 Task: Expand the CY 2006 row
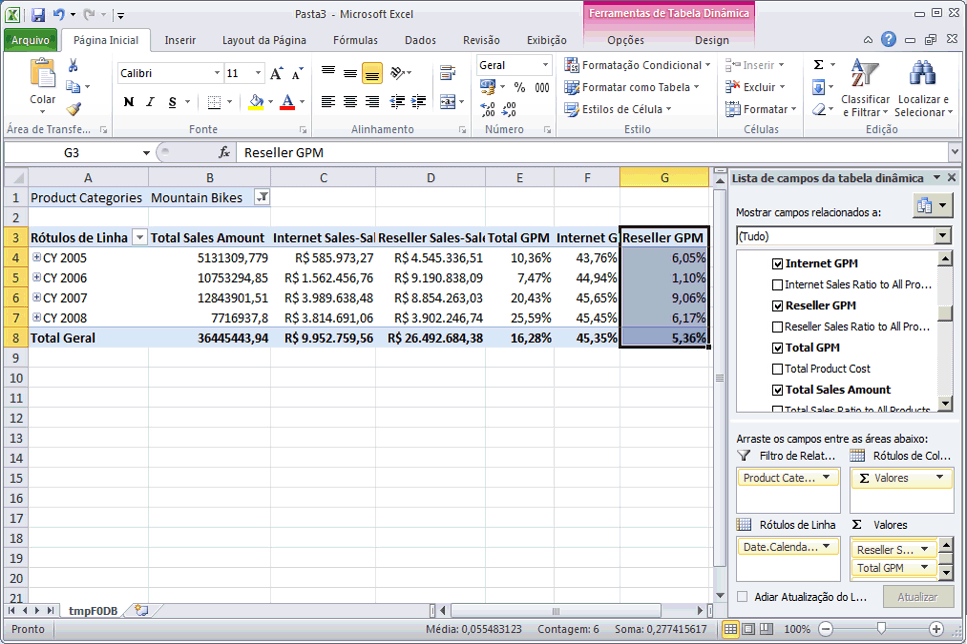pos(36,278)
